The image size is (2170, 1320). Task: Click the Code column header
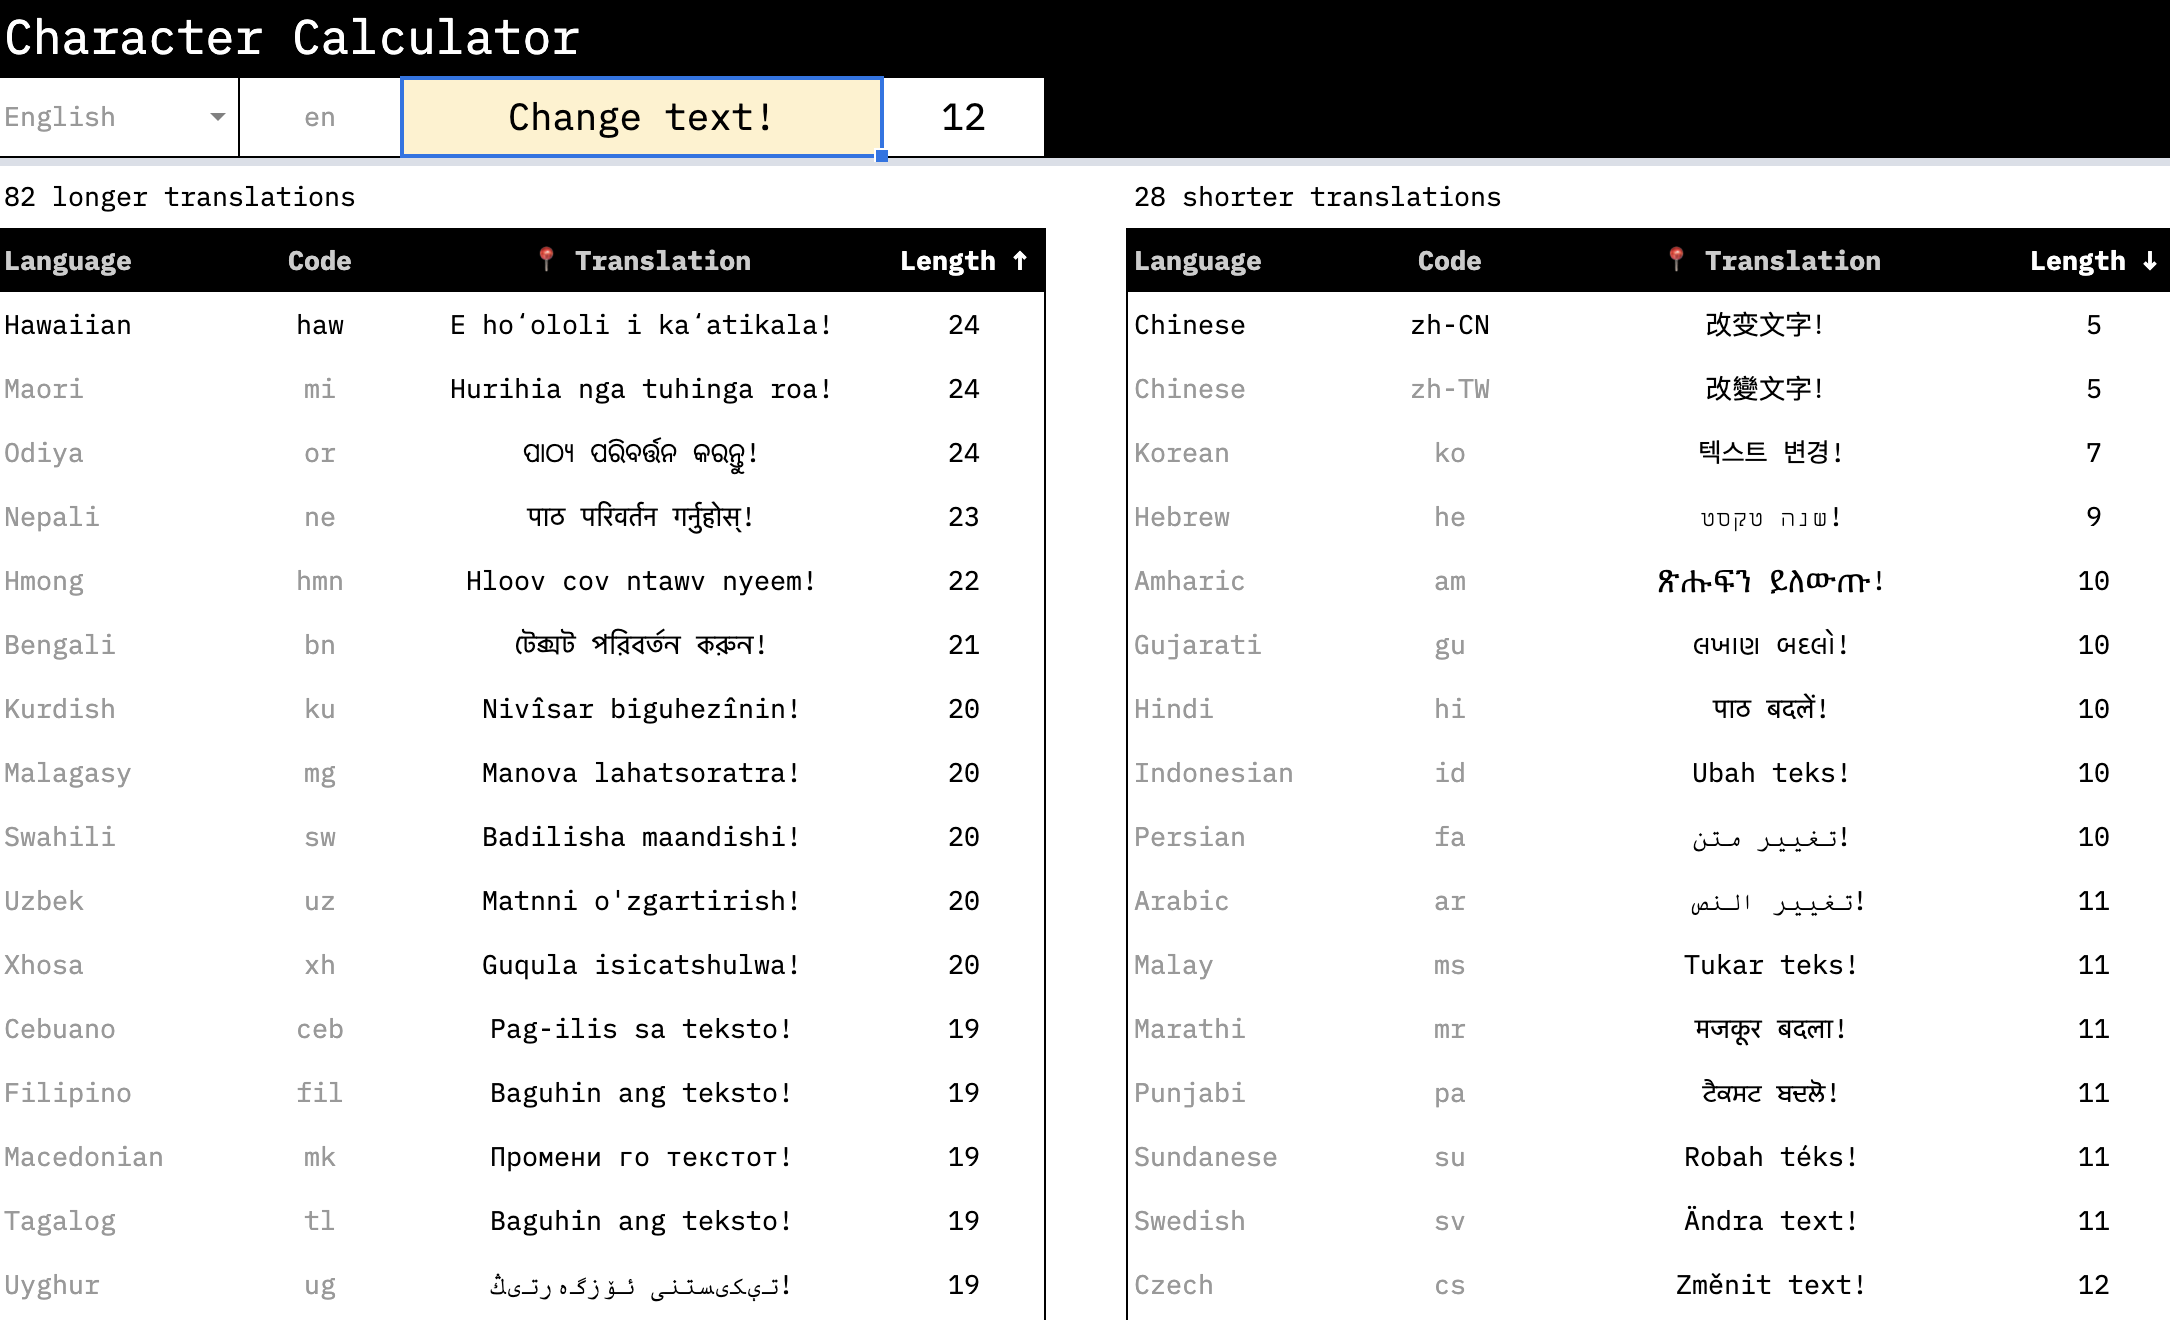319,260
